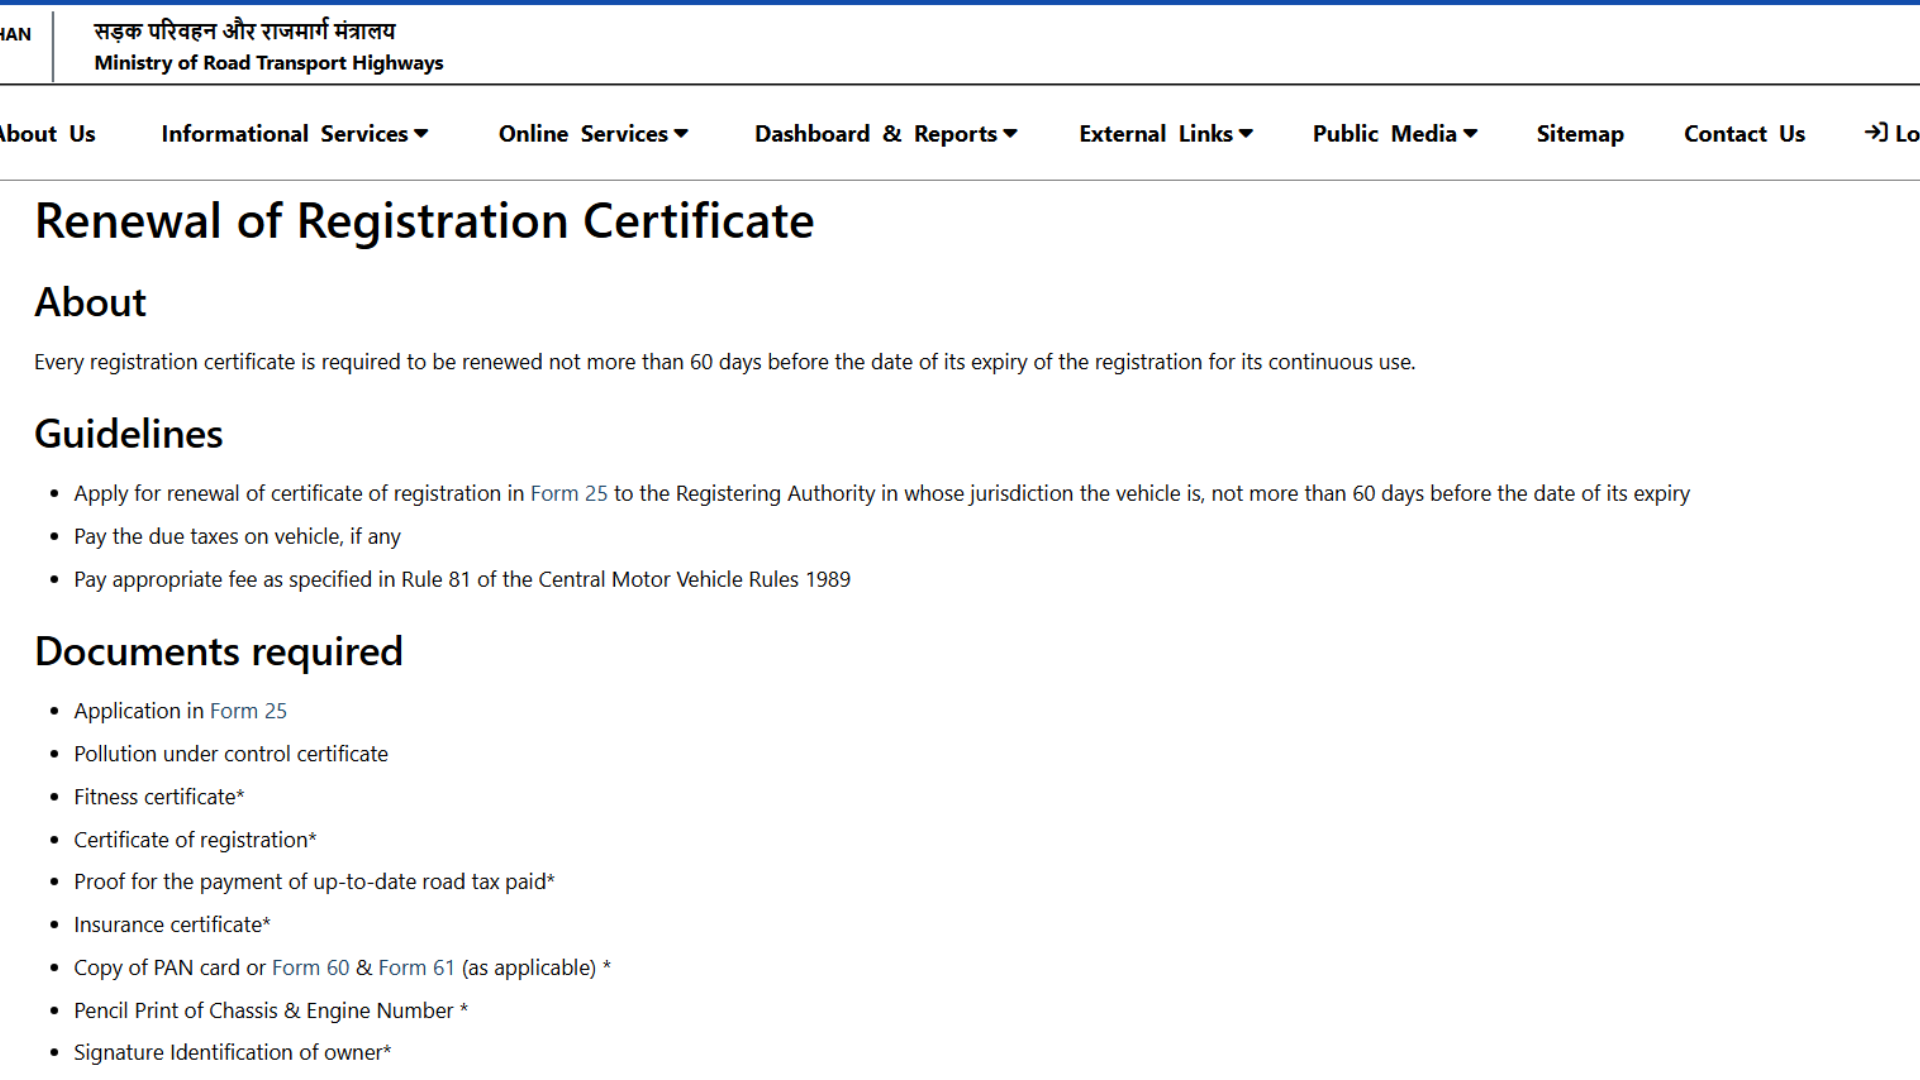
Task: Click Online Services menu label
Action: (x=583, y=134)
